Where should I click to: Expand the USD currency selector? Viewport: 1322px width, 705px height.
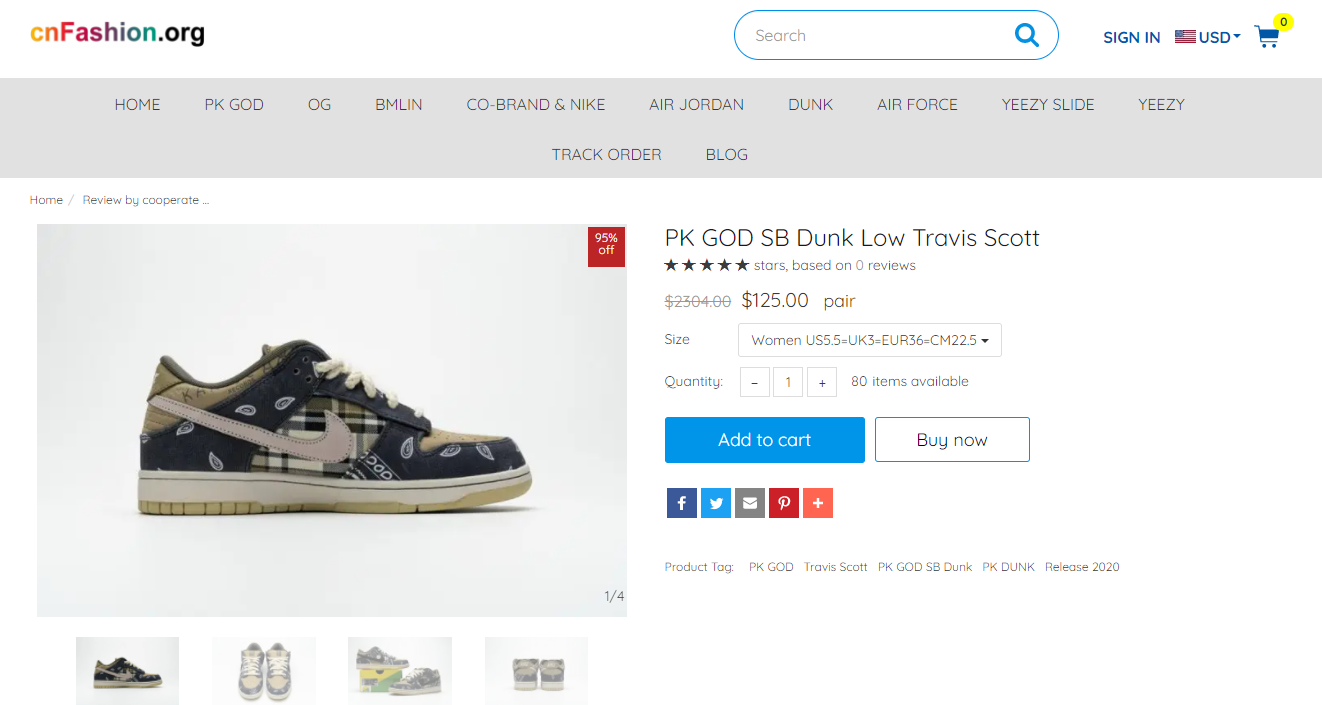pyautogui.click(x=1208, y=37)
